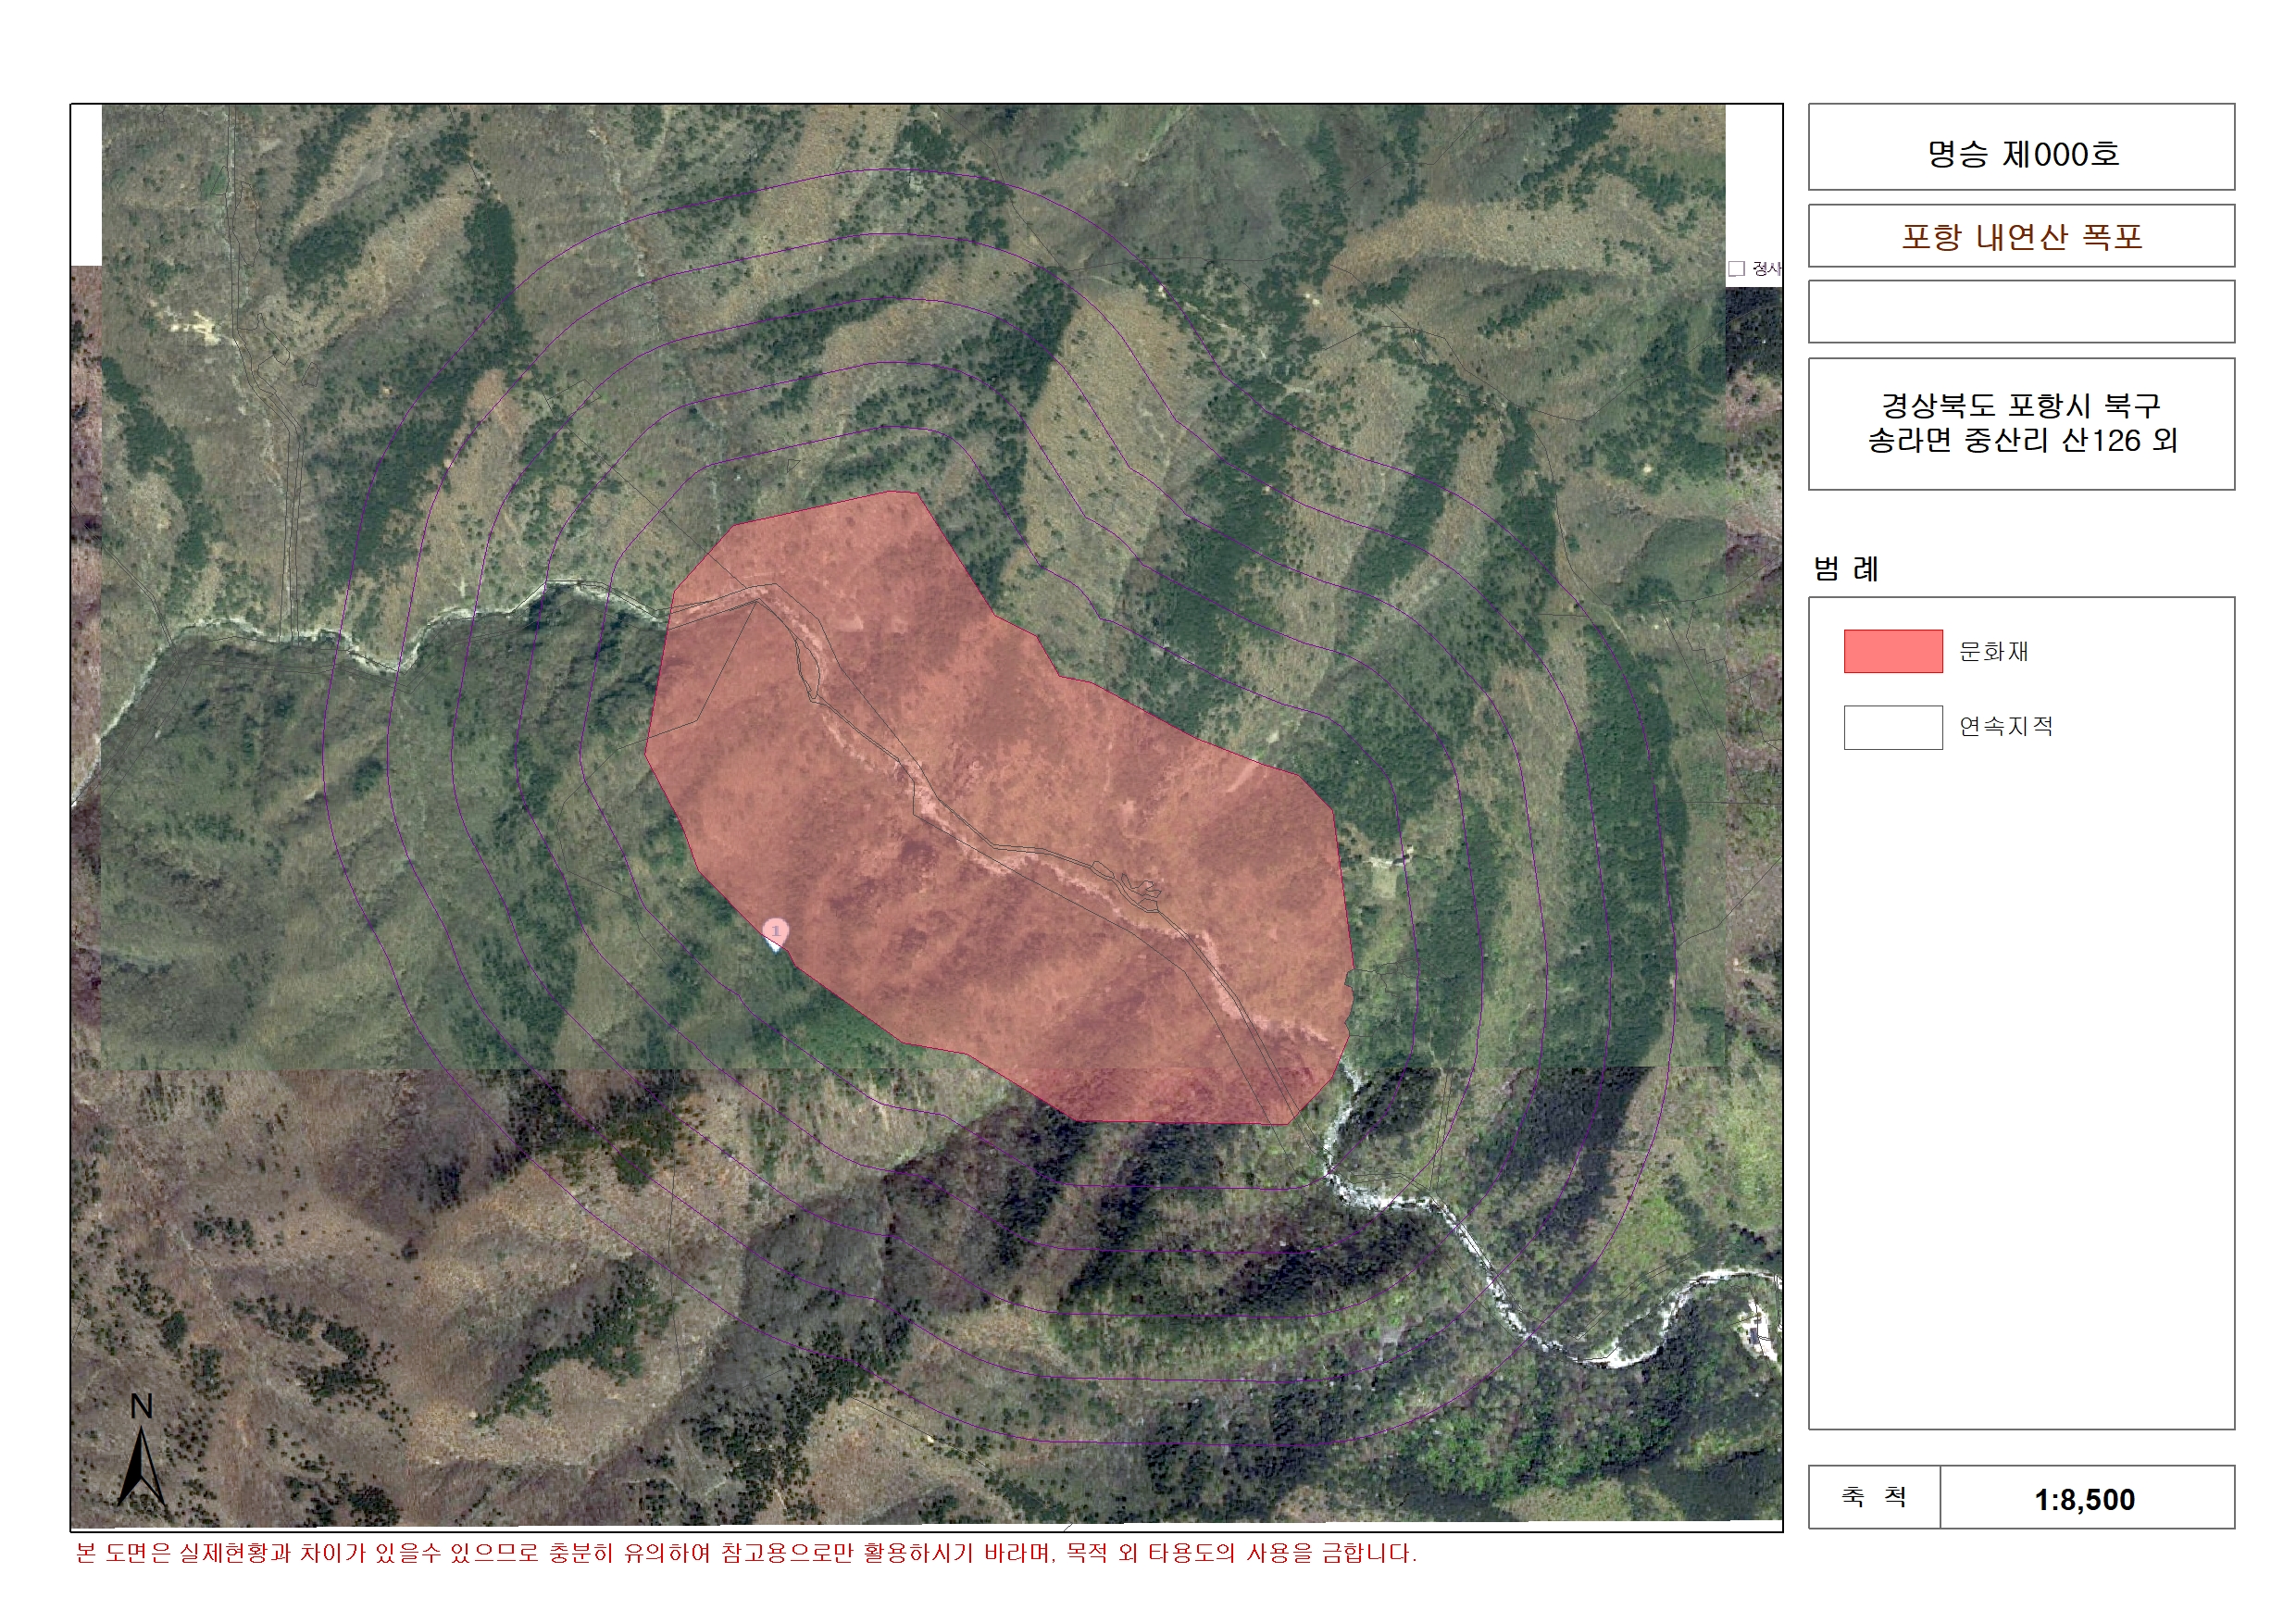Click the 명승 제000호 title box
The width and height of the screenshot is (2296, 1623).
[x=2021, y=147]
